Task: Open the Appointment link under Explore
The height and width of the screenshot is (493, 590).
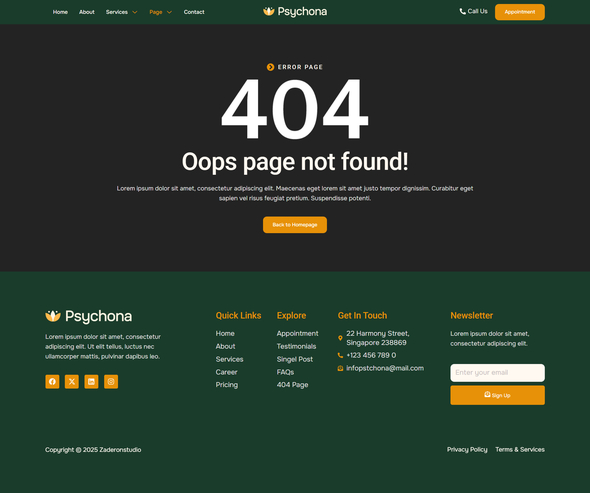Action: tap(298, 333)
